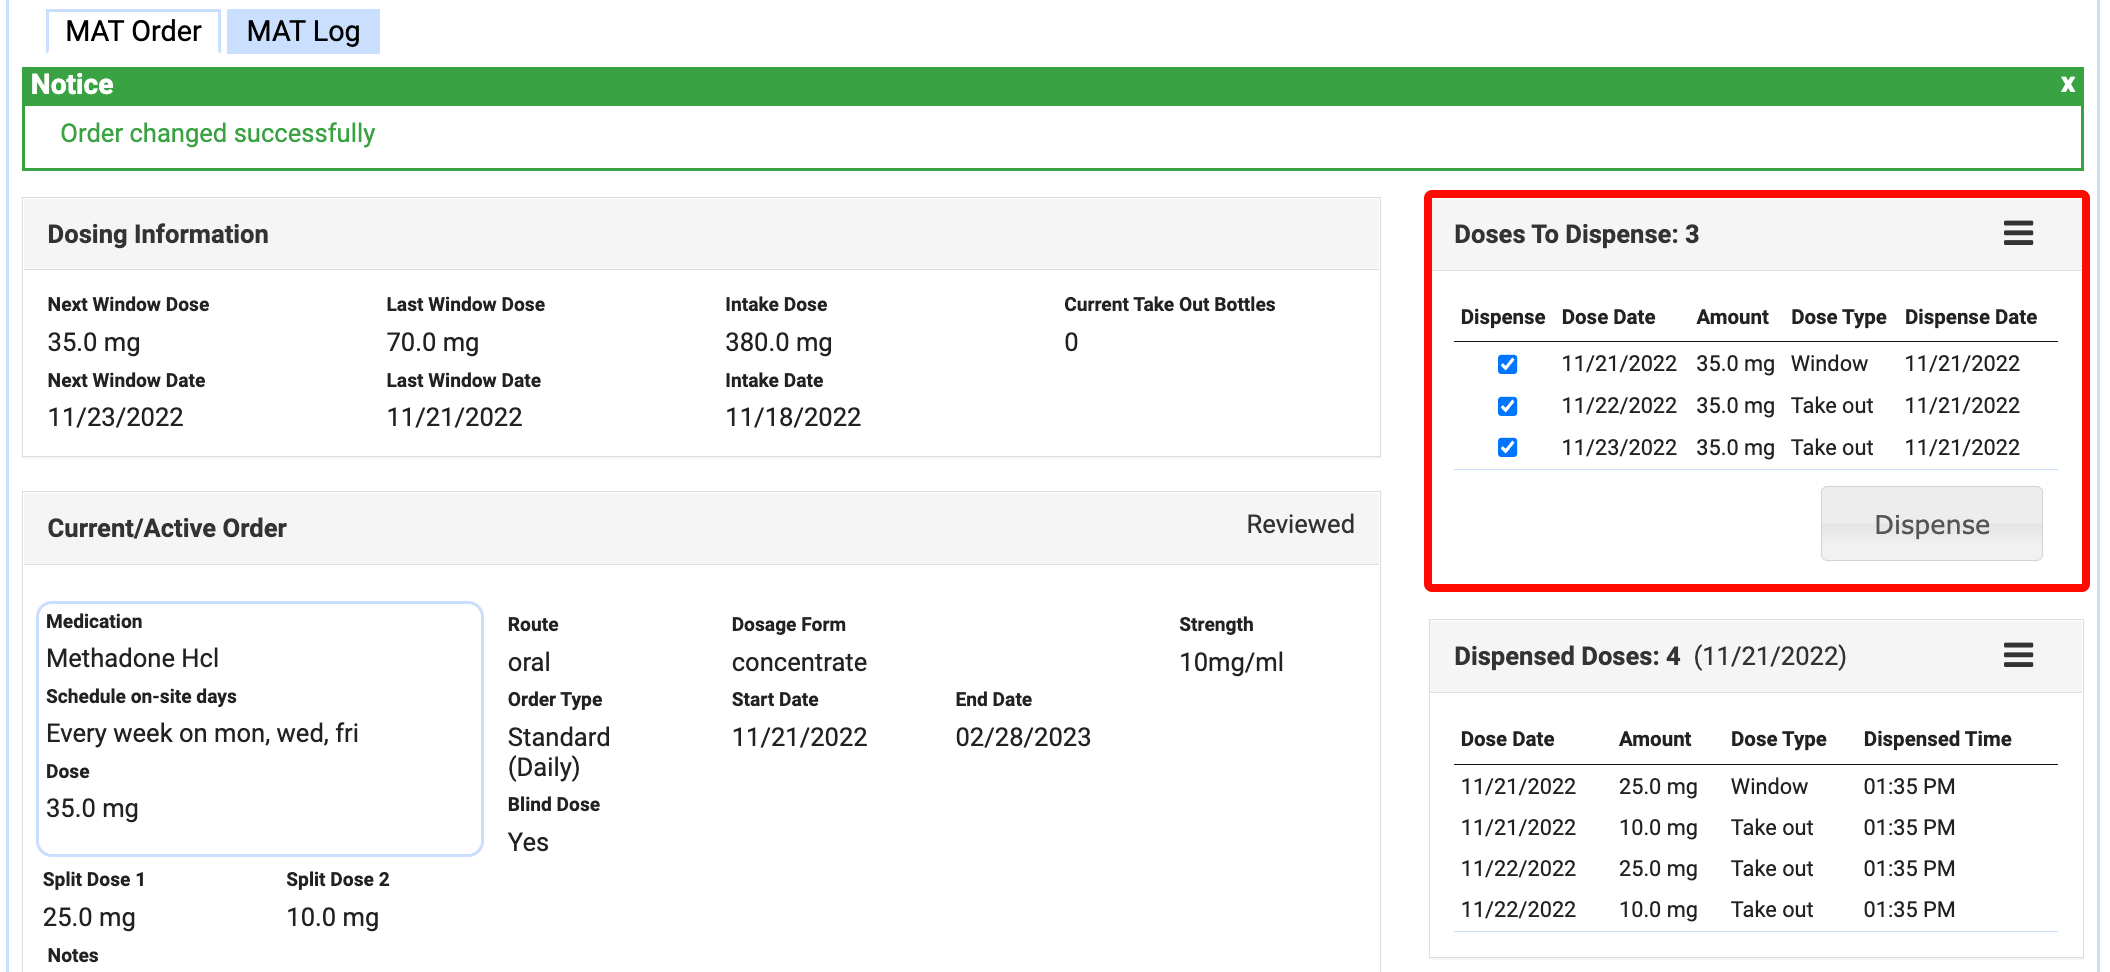Uncheck the 11/22/2022 Take out dose checkbox

(x=1507, y=406)
